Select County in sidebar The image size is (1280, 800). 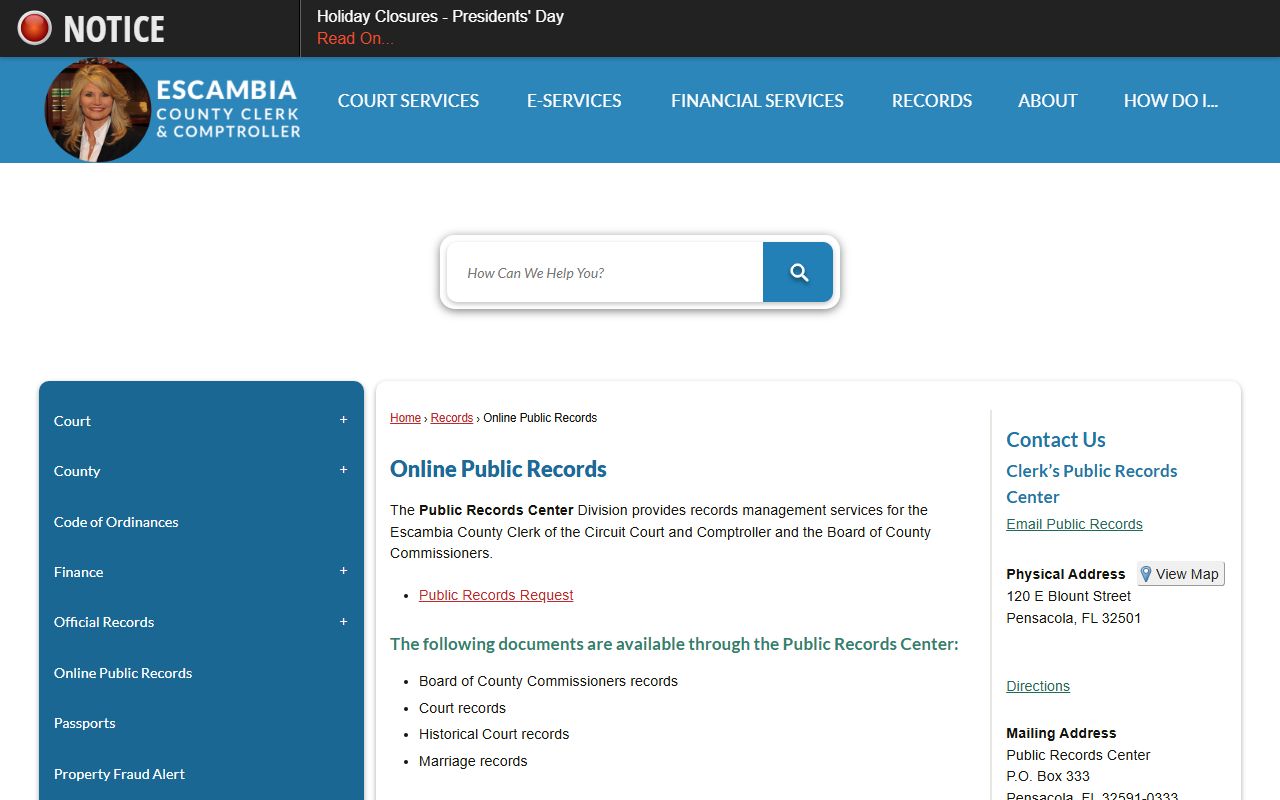point(77,471)
